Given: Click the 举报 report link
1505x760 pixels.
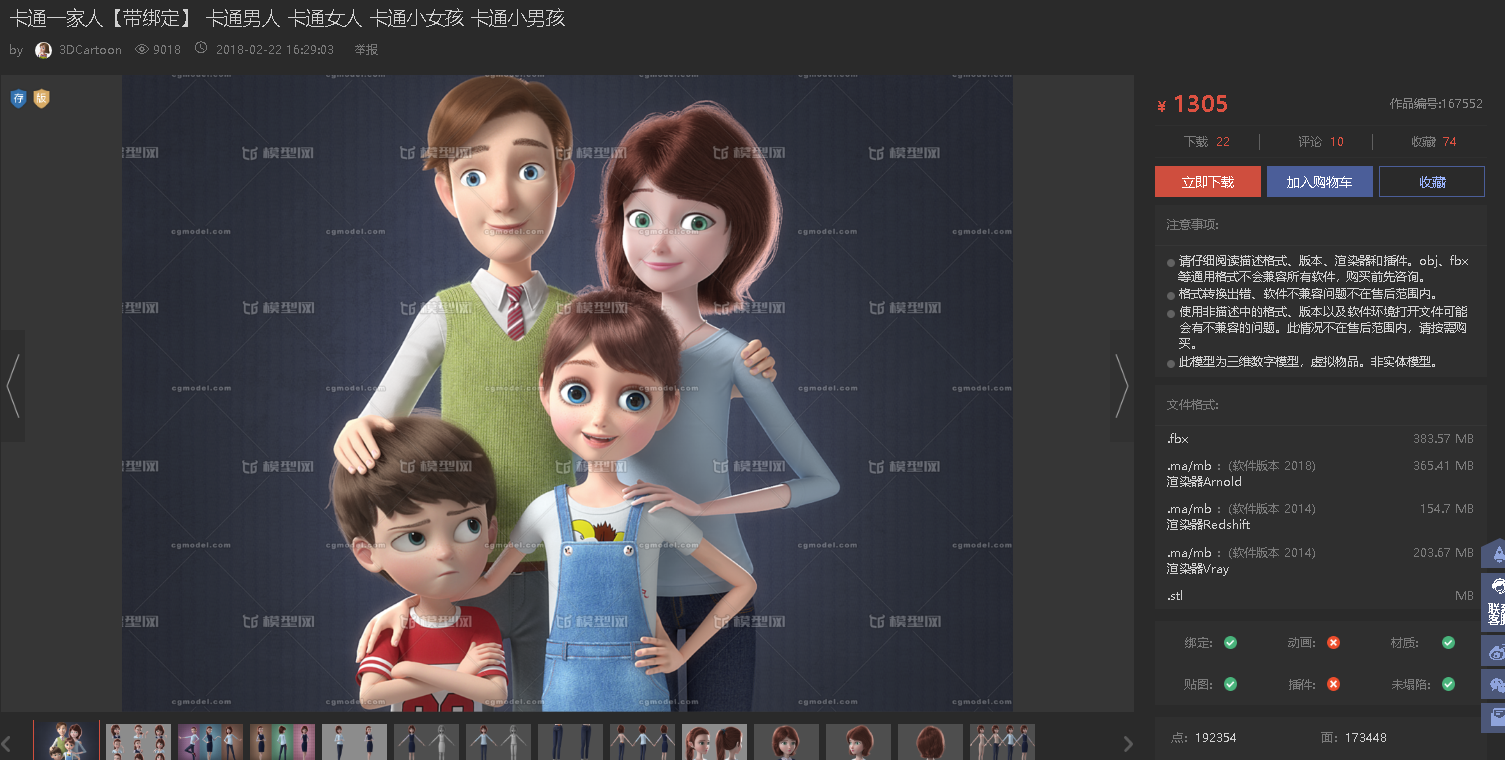Looking at the screenshot, I should click(366, 50).
